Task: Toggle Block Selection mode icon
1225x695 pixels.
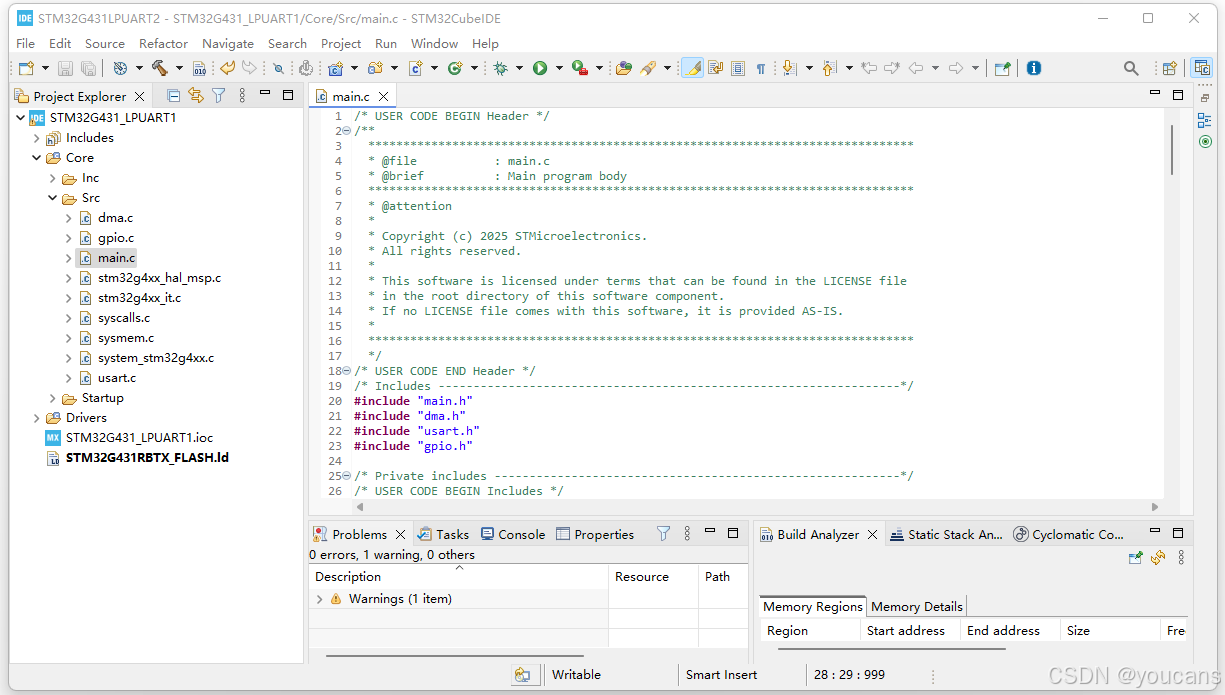Action: [738, 68]
